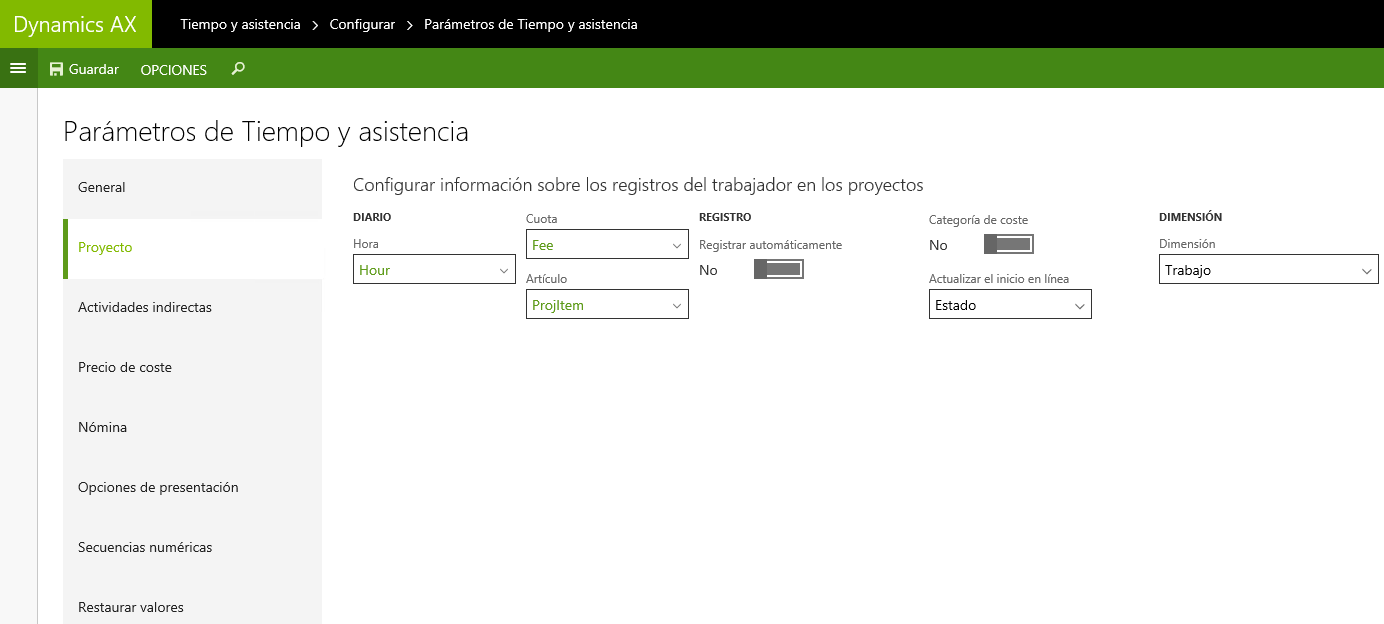Expand the Artículo dropdown arrow
This screenshot has width=1384, height=624.
pyautogui.click(x=677, y=305)
